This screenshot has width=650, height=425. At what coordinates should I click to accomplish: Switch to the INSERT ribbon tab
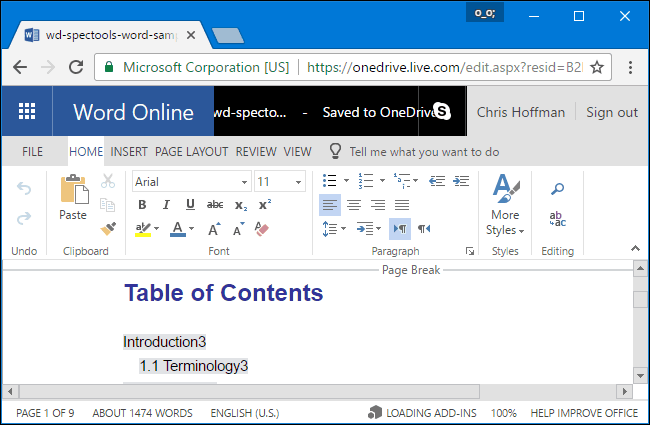click(x=129, y=152)
